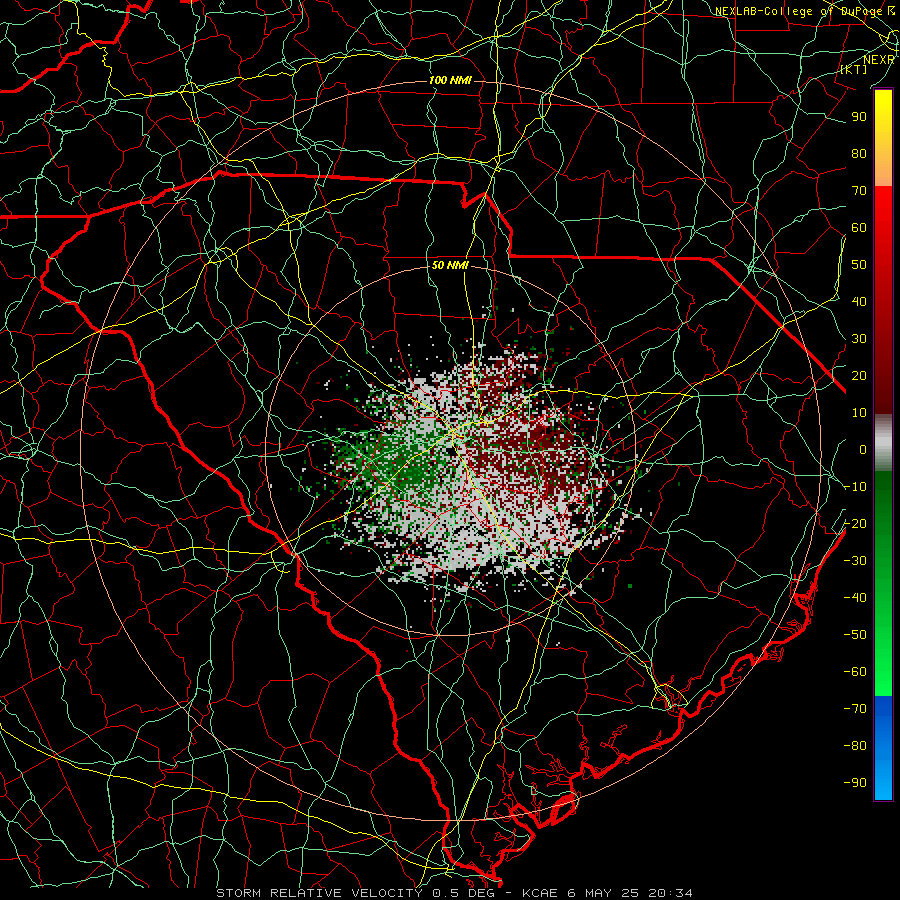Select the 40 value on velocity scale

pos(859,301)
